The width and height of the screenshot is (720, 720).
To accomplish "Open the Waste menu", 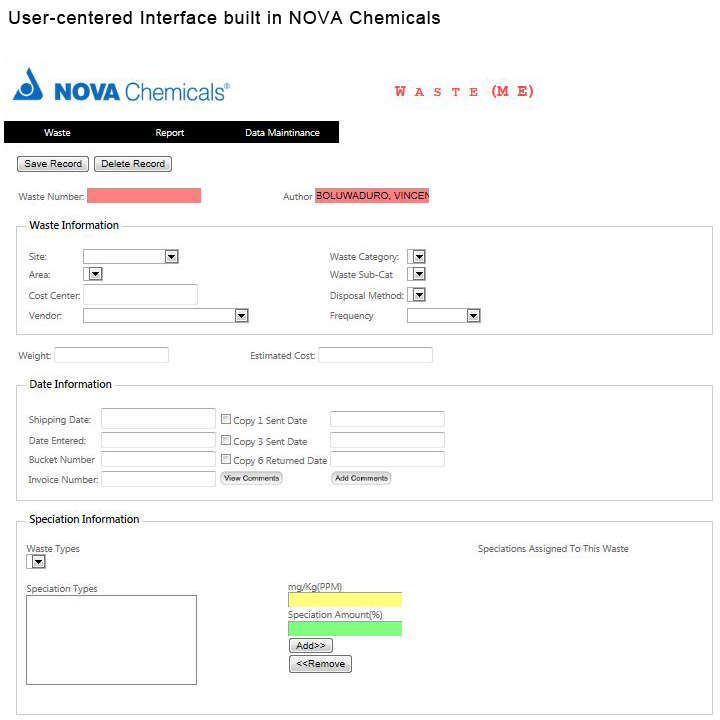I will pos(57,133).
